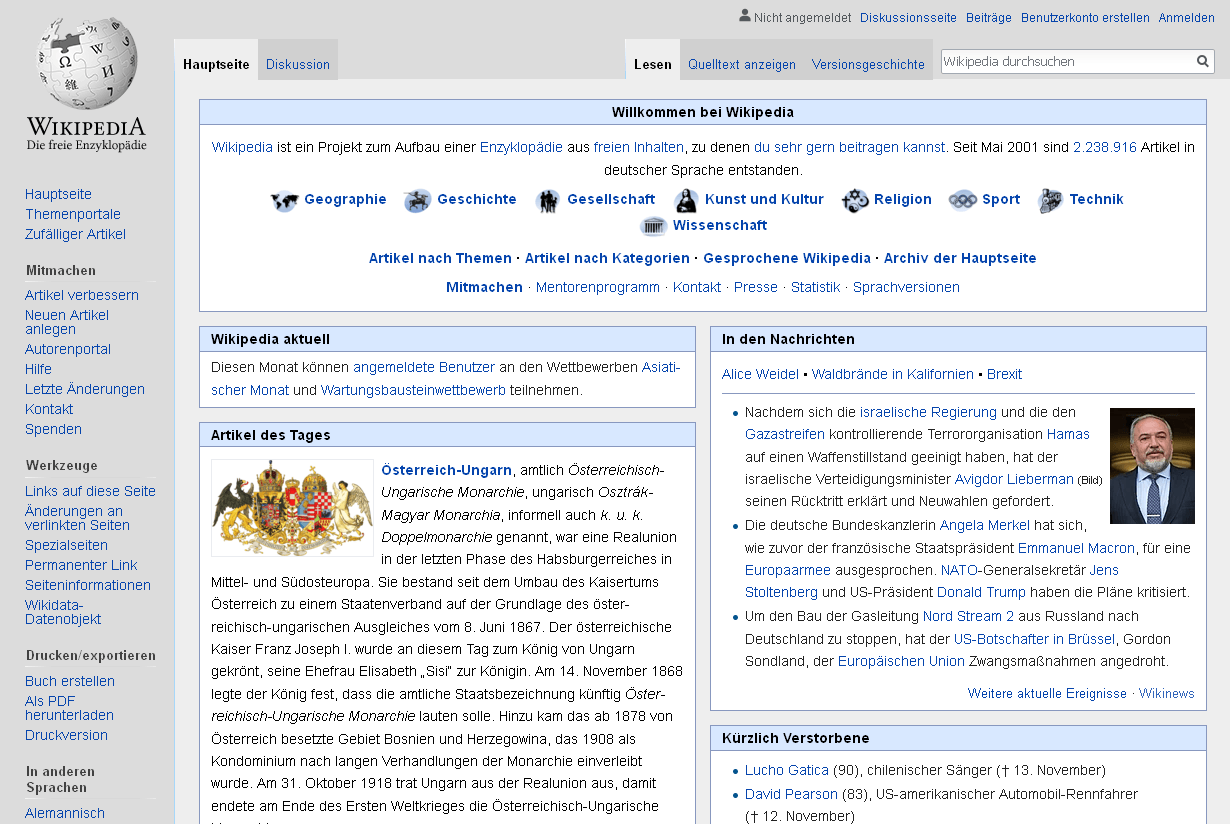Click the Geschichte horseman icon

(x=417, y=200)
